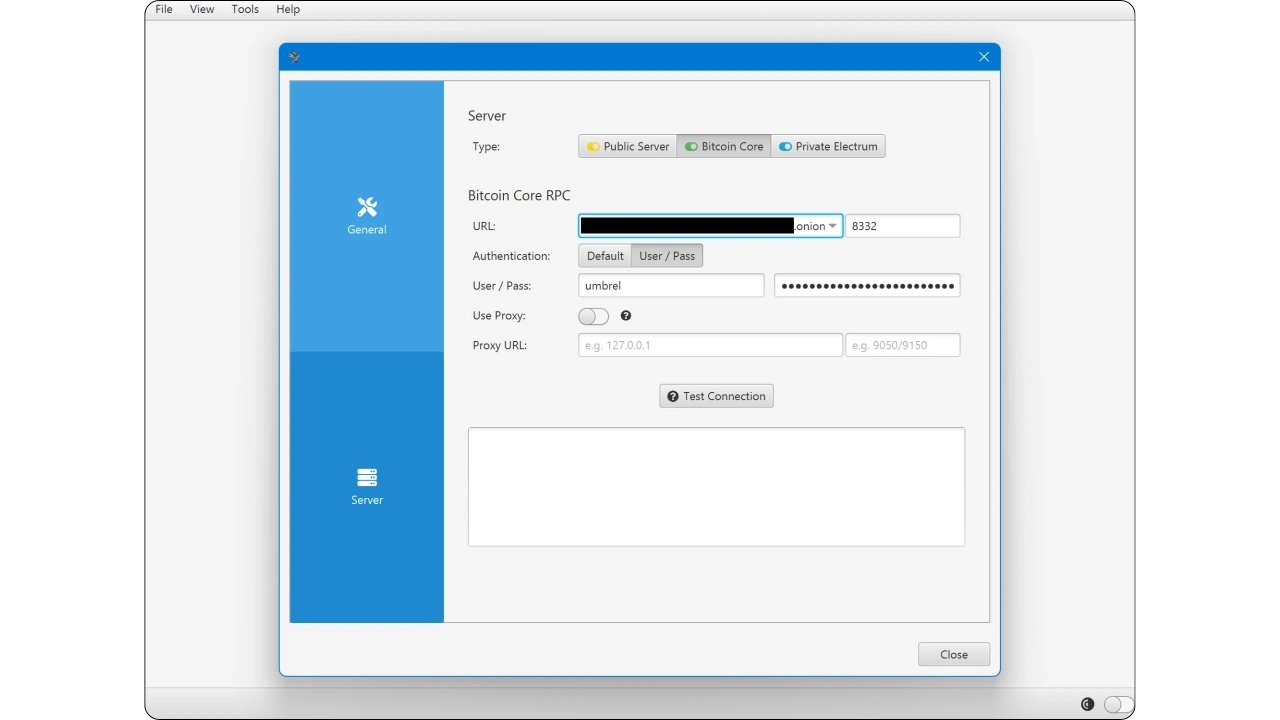The width and height of the screenshot is (1280, 720).
Task: Click the Test Connection button
Action: pos(716,396)
